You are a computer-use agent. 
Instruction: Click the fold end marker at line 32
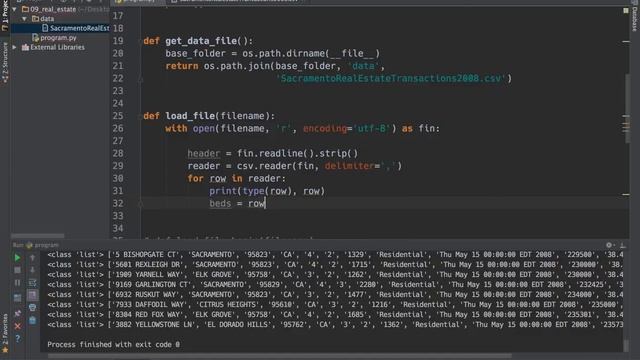click(140, 203)
